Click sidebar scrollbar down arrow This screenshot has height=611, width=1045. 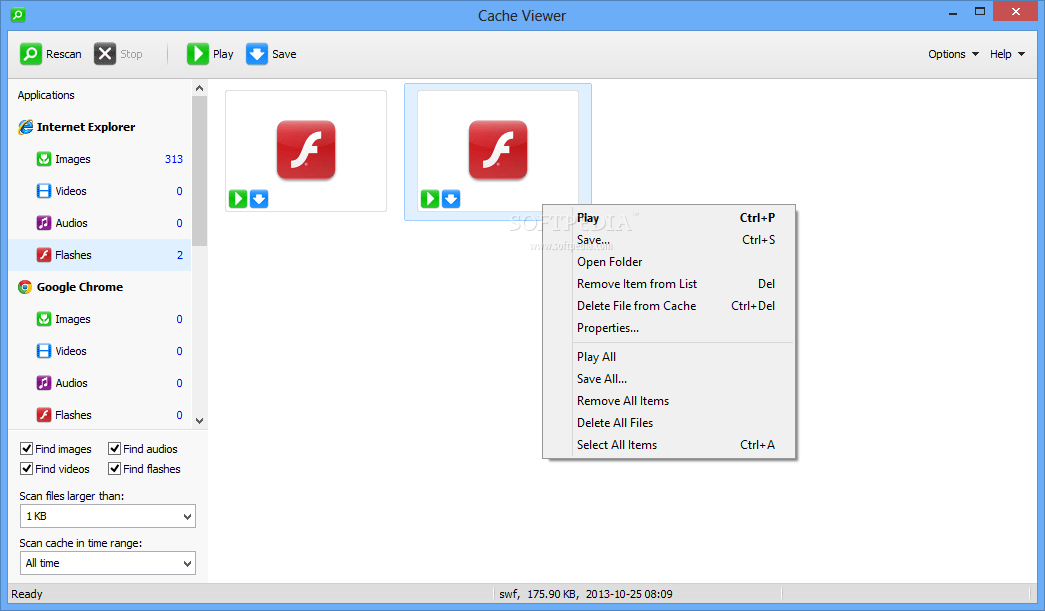coord(199,420)
